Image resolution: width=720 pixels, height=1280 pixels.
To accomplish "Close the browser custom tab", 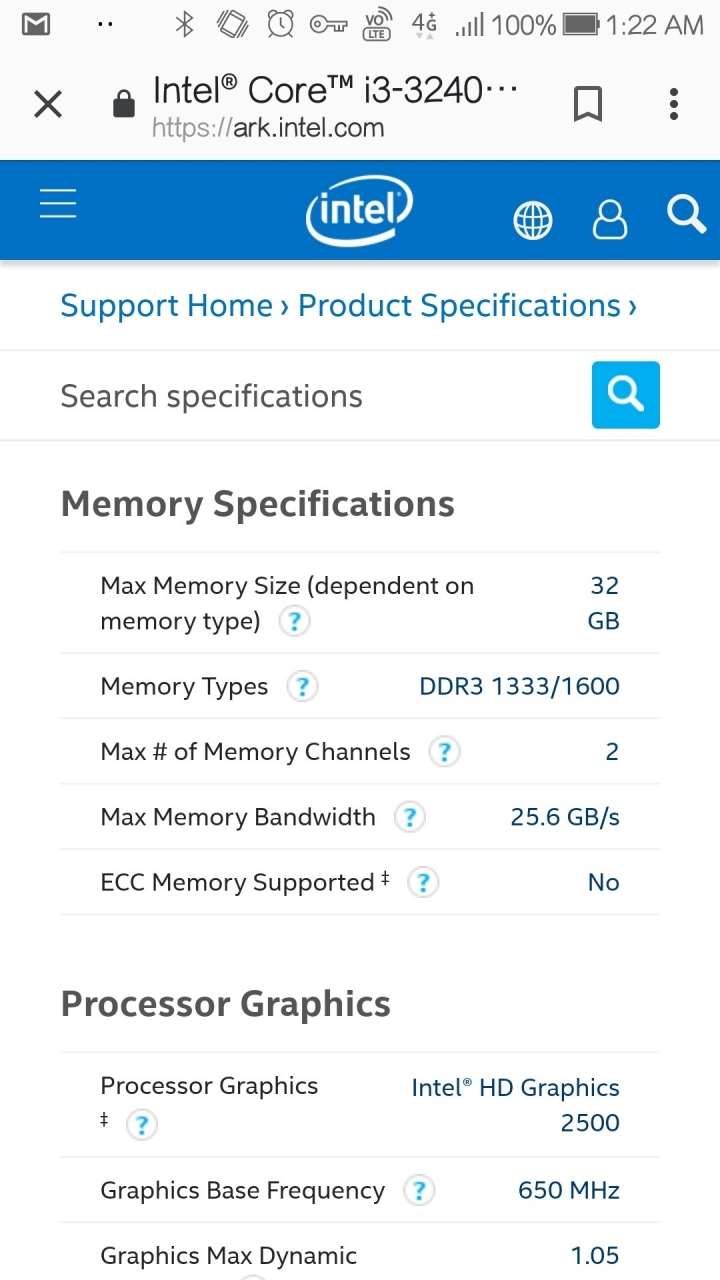I will tap(48, 104).
